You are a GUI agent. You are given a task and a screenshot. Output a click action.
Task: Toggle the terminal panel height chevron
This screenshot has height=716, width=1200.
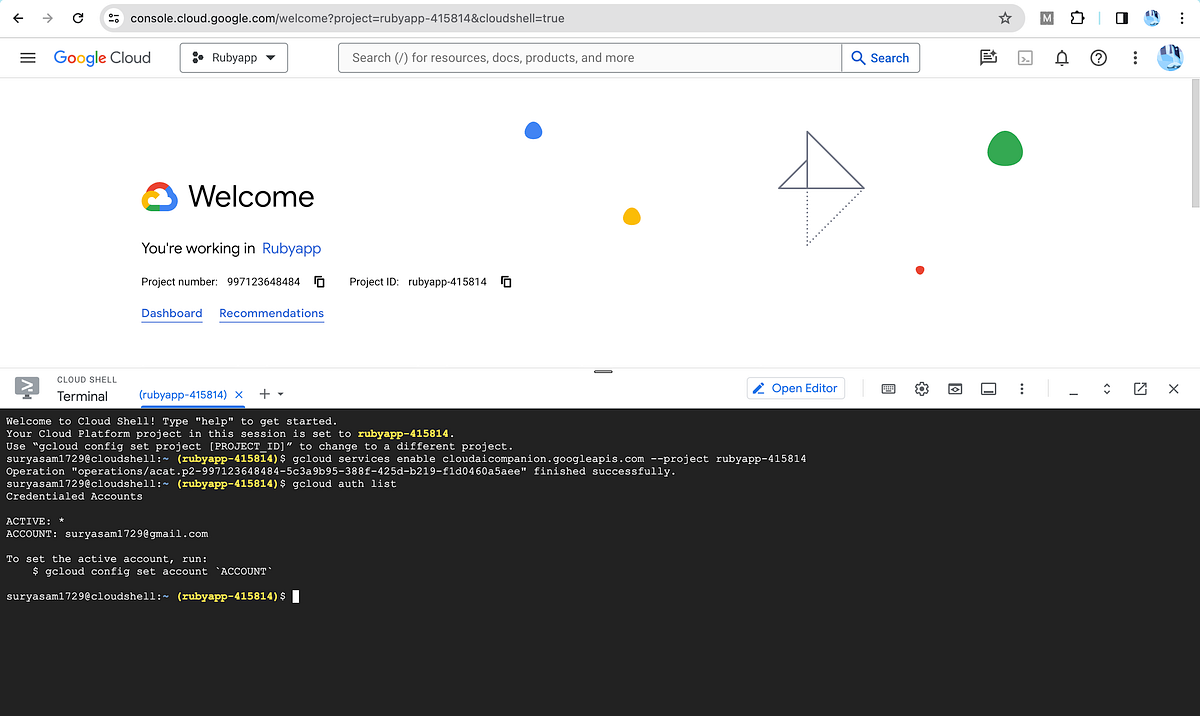1106,388
